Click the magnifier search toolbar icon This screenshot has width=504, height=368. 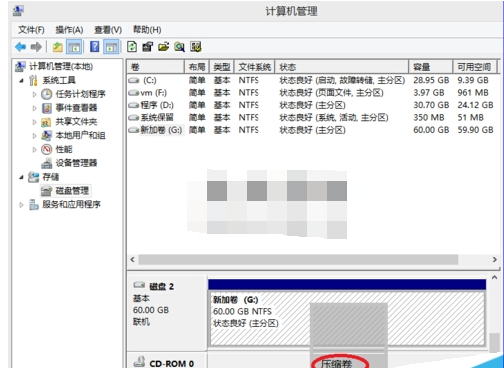coord(179,47)
